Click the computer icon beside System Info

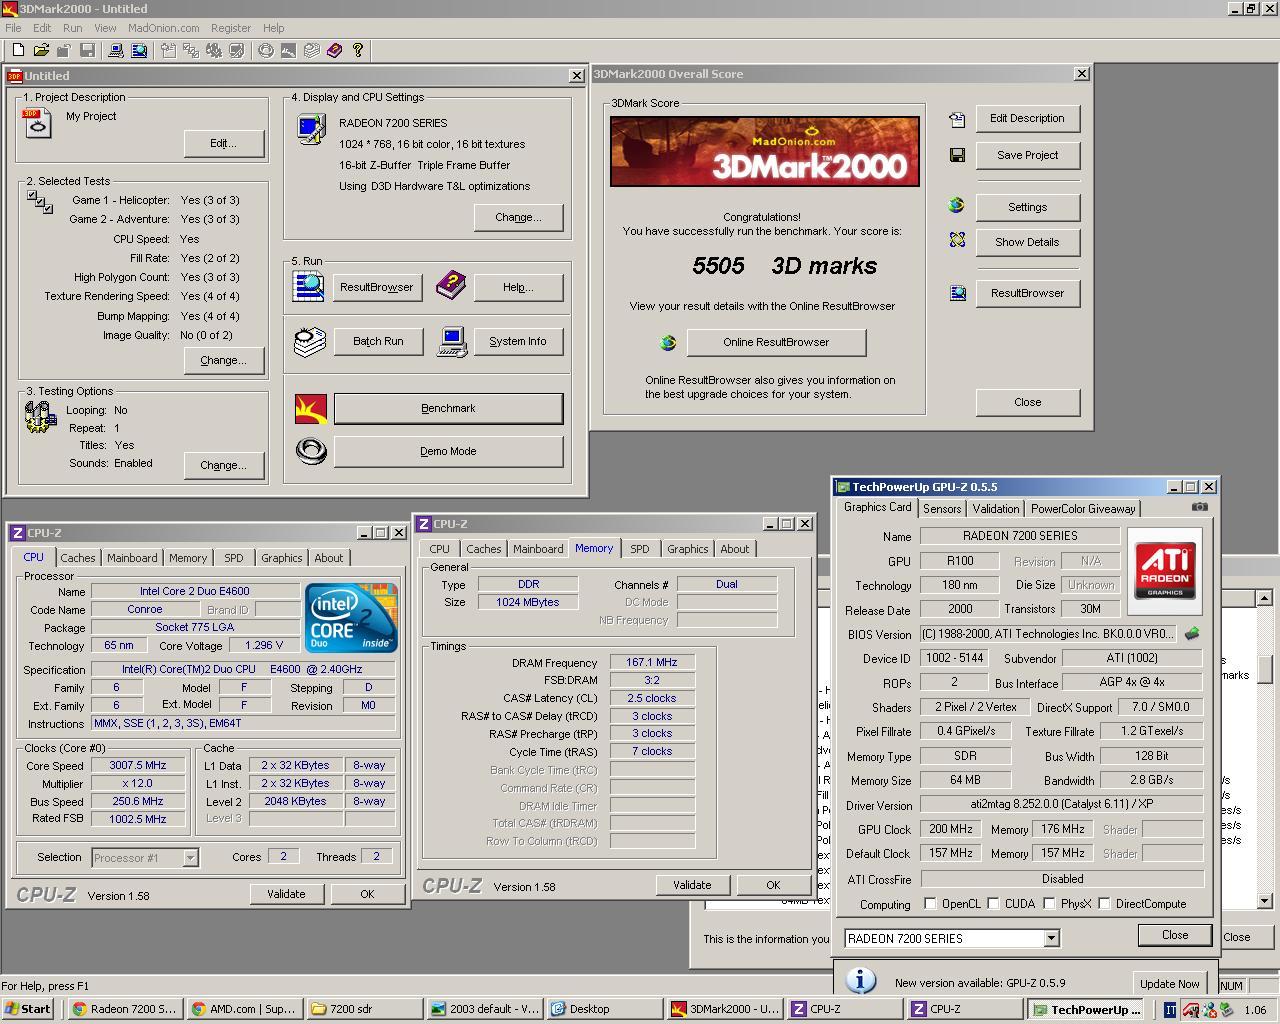[x=452, y=342]
